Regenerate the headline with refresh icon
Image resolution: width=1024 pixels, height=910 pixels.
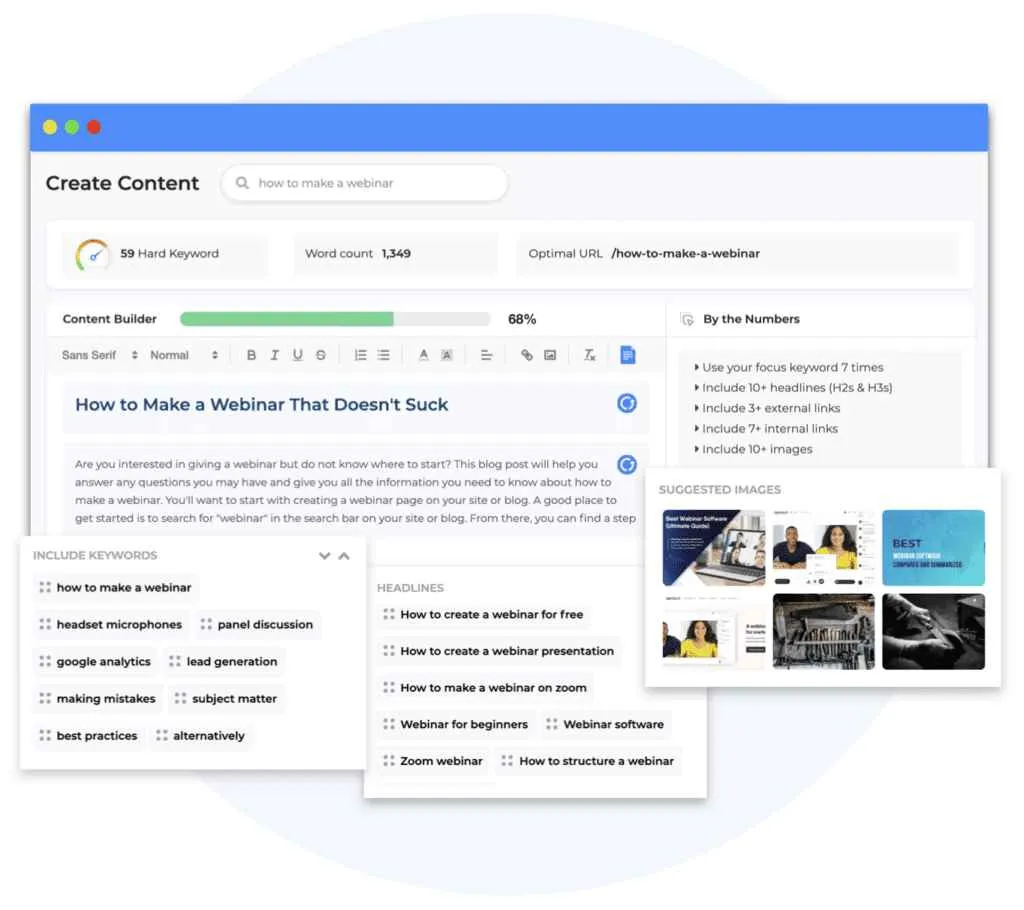click(x=627, y=404)
